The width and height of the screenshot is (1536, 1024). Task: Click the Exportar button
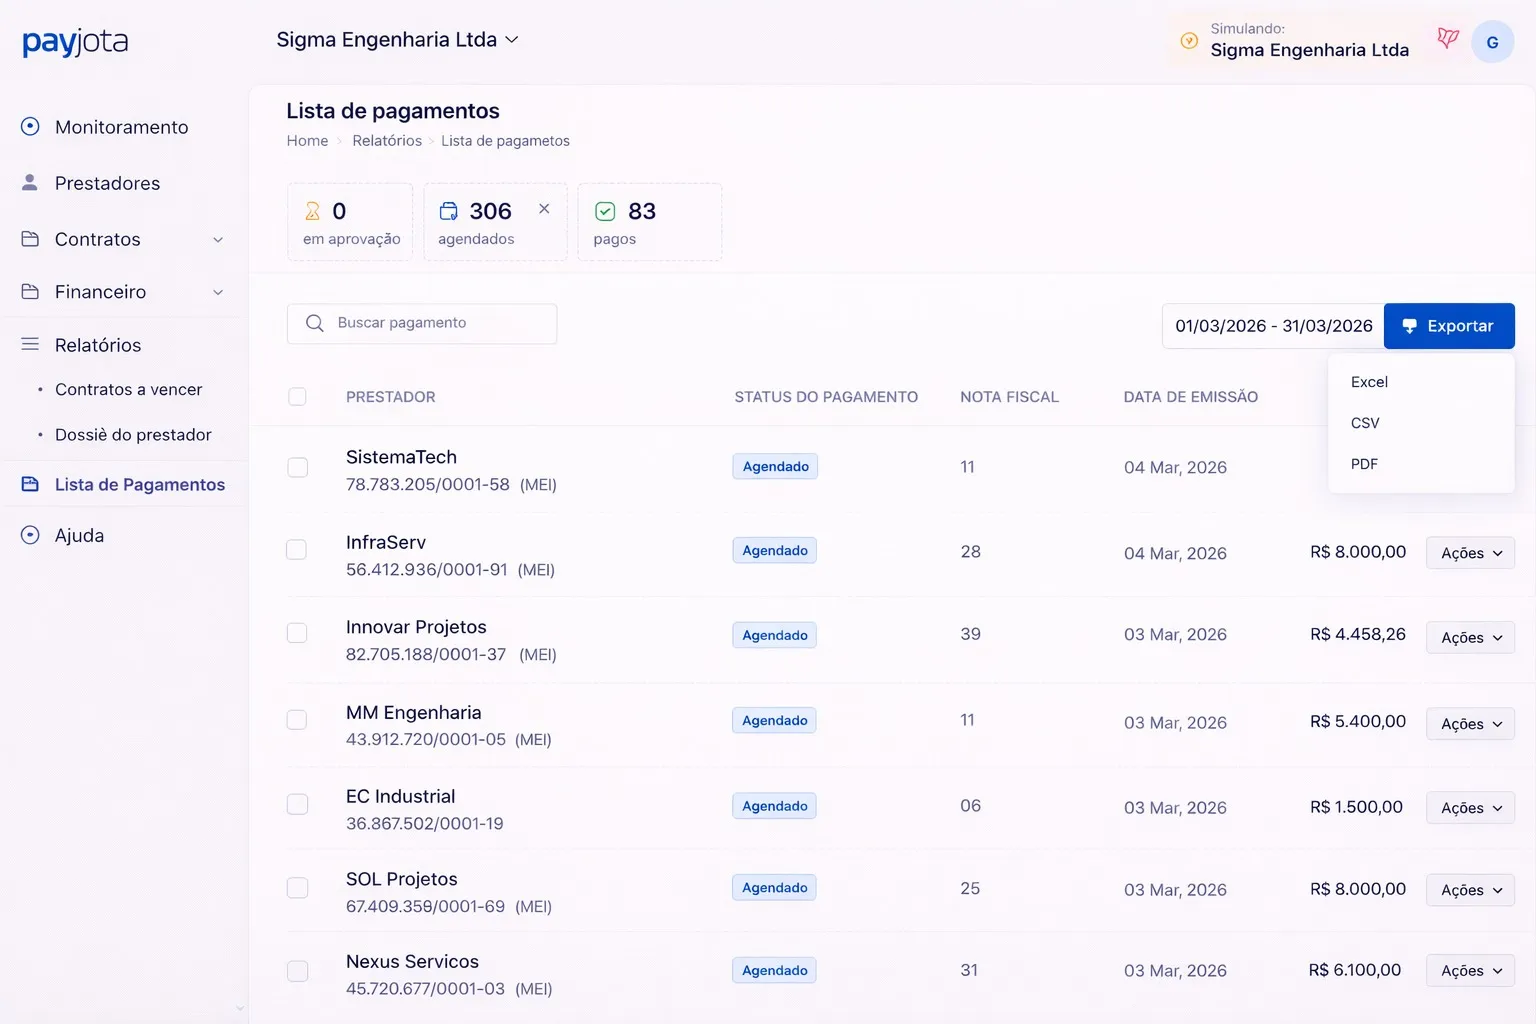pos(1449,326)
